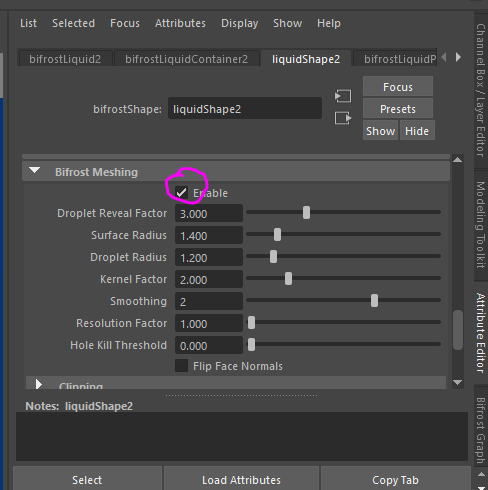This screenshot has height=490, width=488.
Task: Click the Select button at bottom
Action: (x=87, y=479)
